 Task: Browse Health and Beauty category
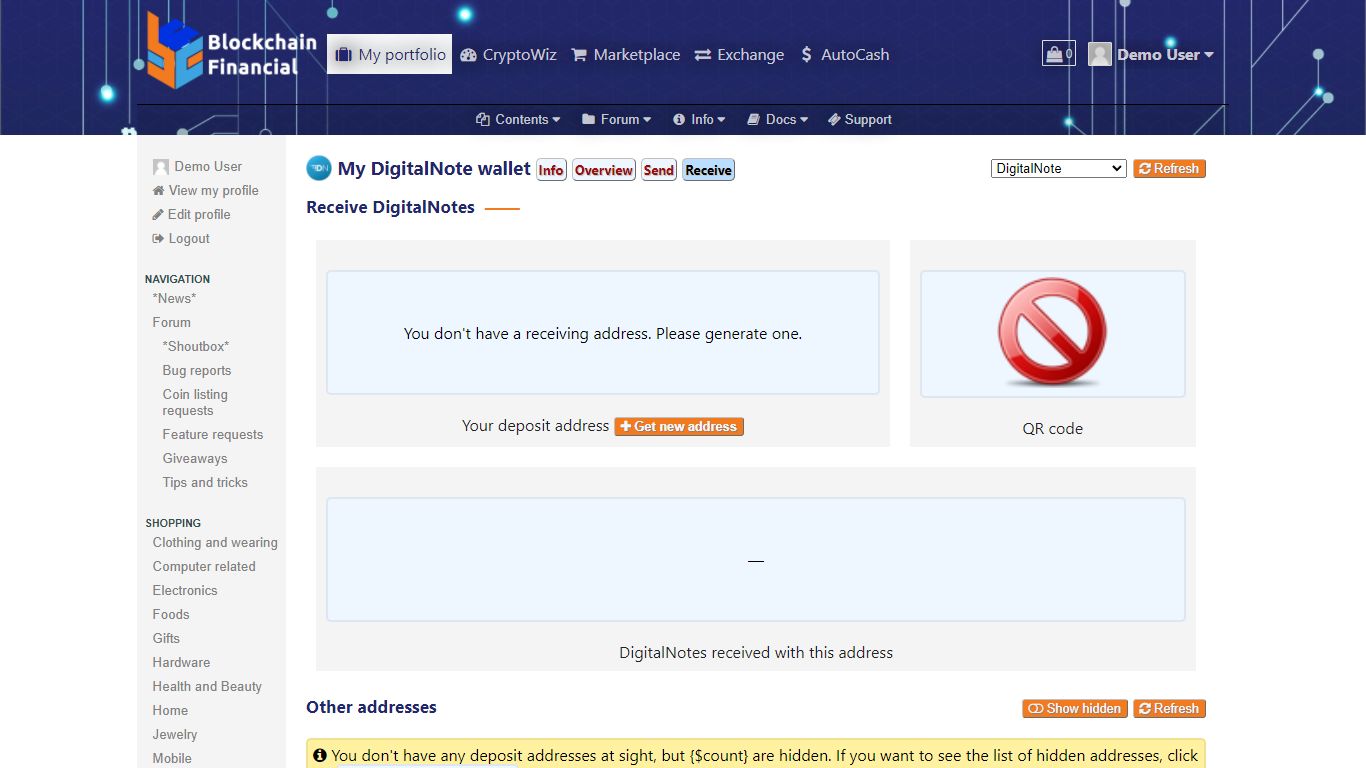[x=207, y=686]
